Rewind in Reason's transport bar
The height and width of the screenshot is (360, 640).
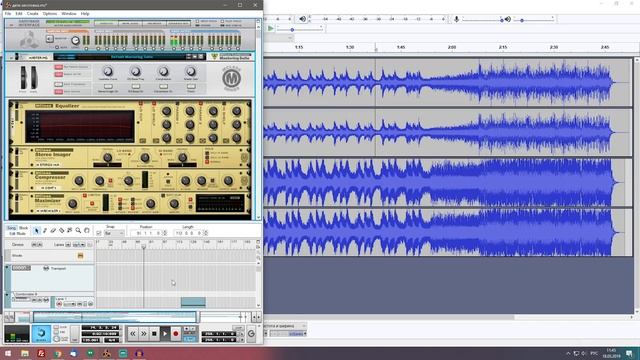[133, 334]
